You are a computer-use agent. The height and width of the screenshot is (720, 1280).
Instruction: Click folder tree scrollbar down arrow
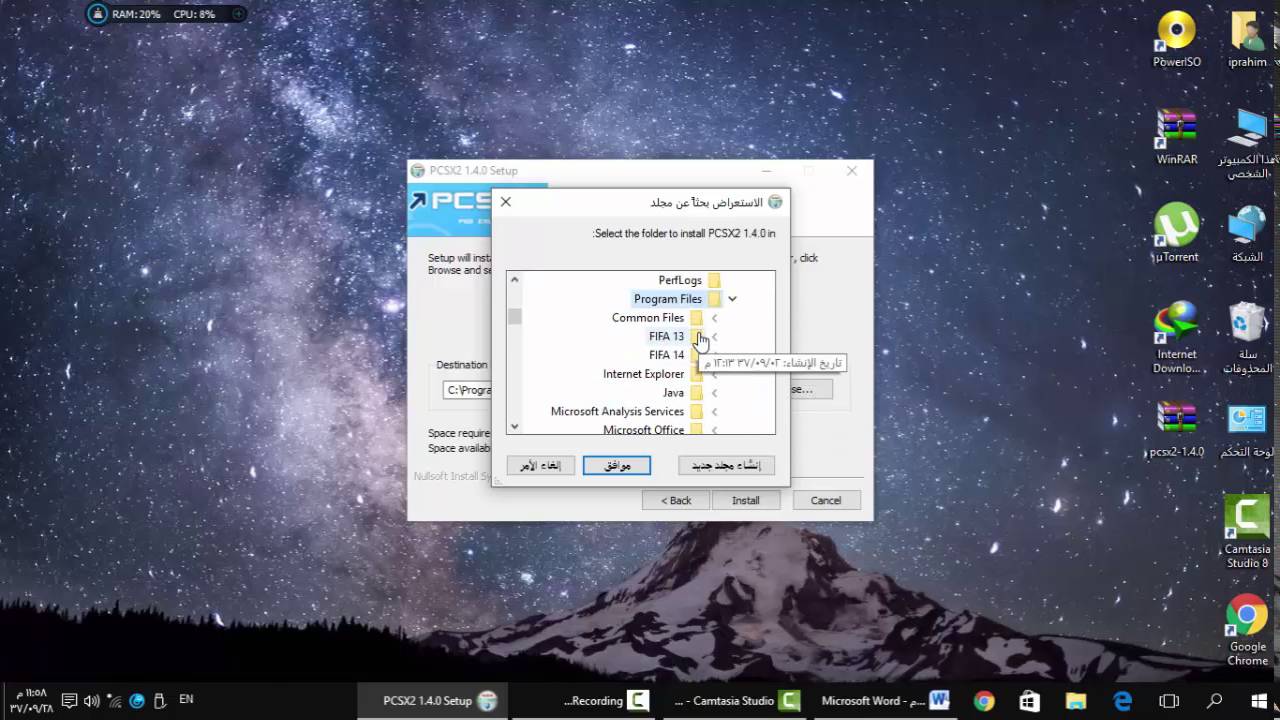pos(515,426)
